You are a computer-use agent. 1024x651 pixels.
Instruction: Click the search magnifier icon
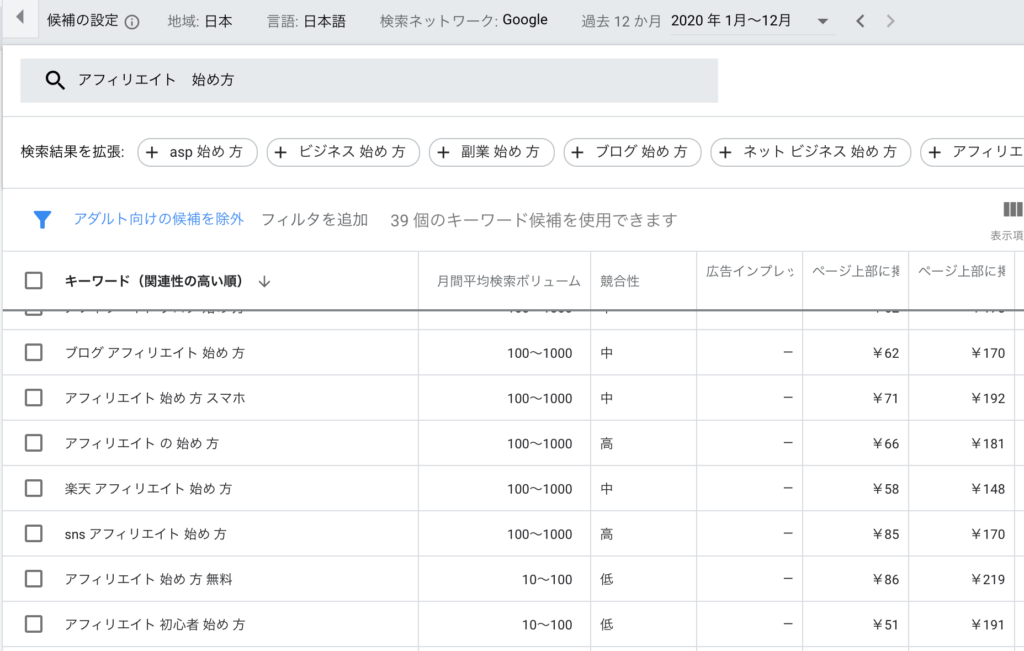point(55,80)
